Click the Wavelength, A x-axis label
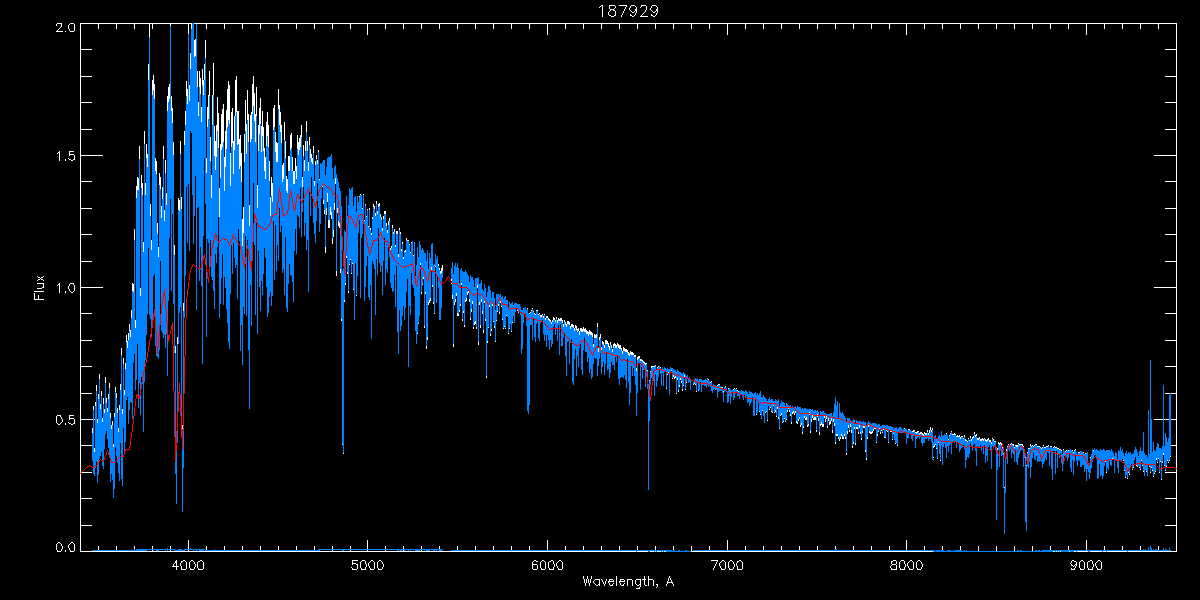The image size is (1200, 600). 628,582
